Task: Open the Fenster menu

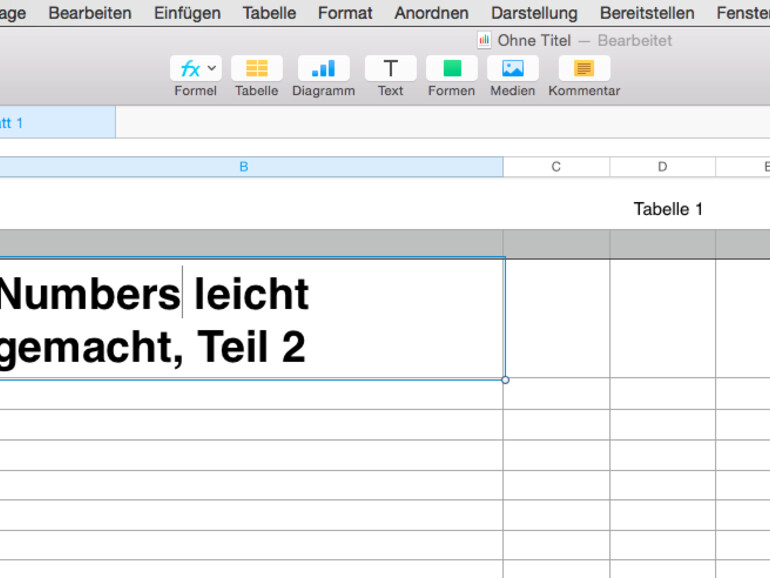Action: click(743, 13)
